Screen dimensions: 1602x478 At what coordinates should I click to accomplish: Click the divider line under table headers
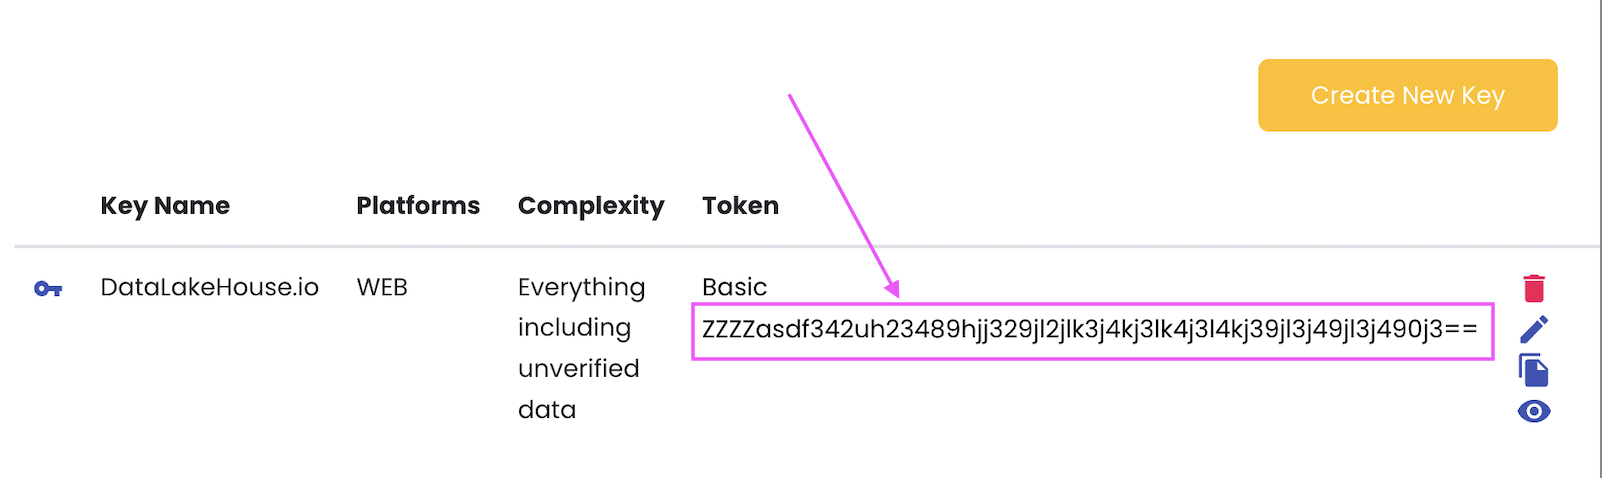tap(800, 246)
